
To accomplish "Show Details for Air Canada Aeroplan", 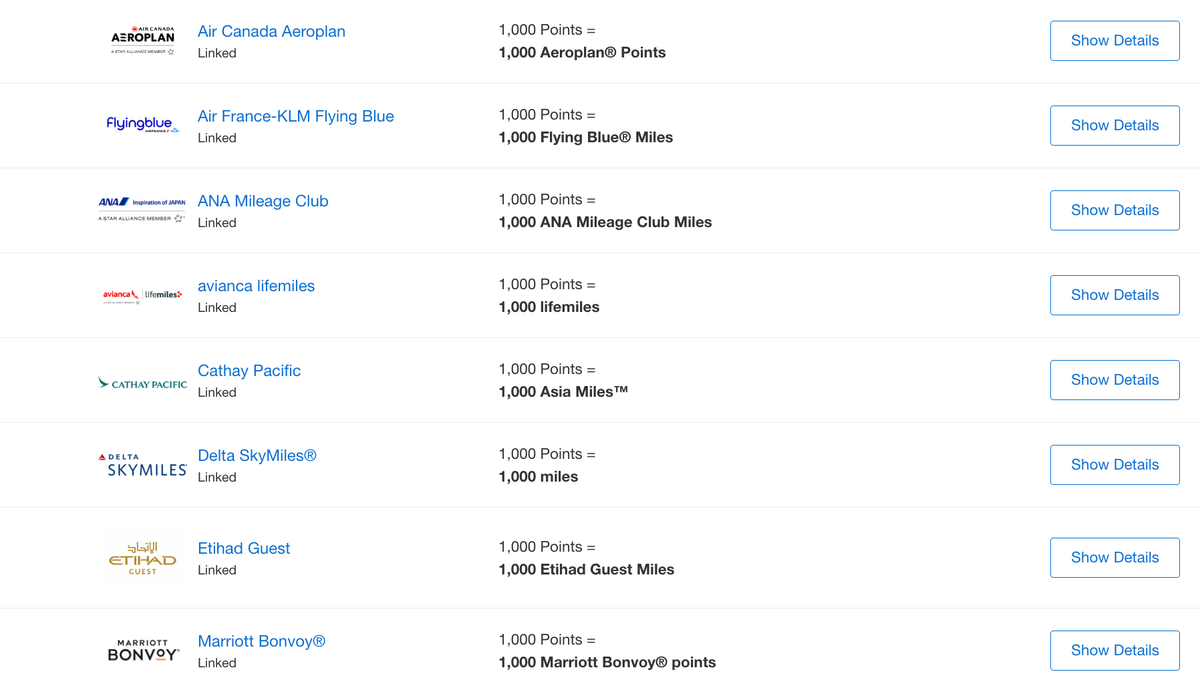I will [x=1114, y=41].
